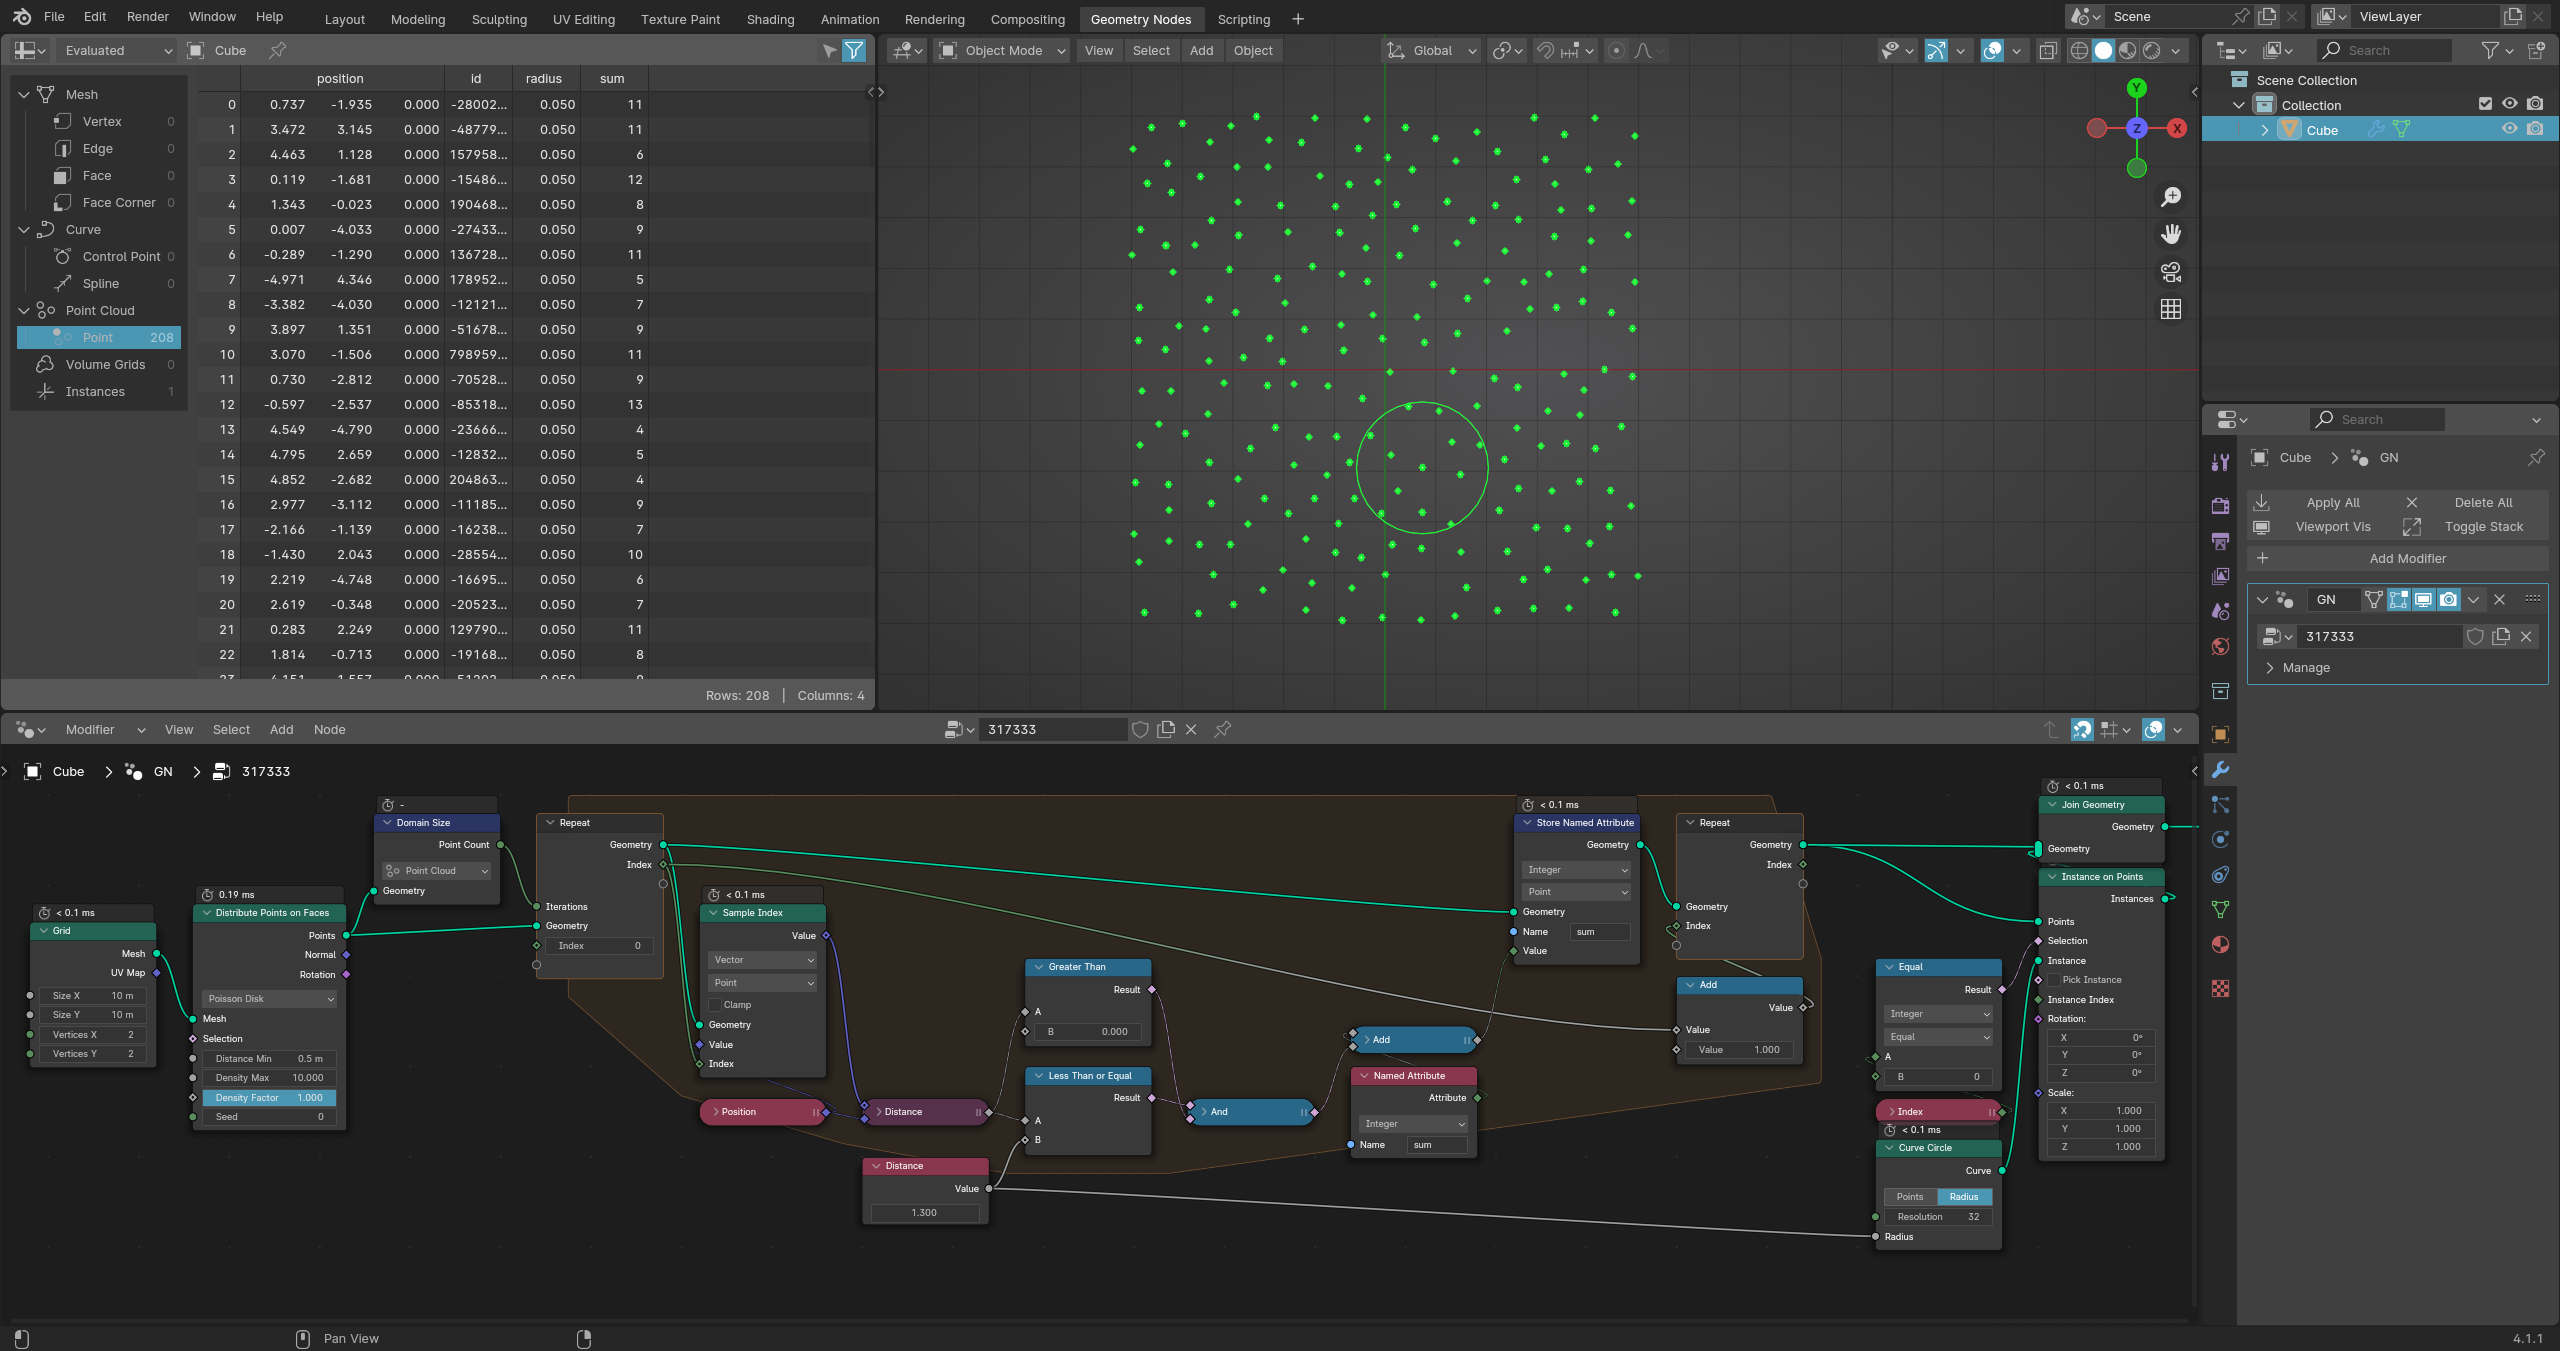Switch orthographic/perspective with the grid icon
This screenshot has width=2560, height=1351.
tap(2171, 310)
